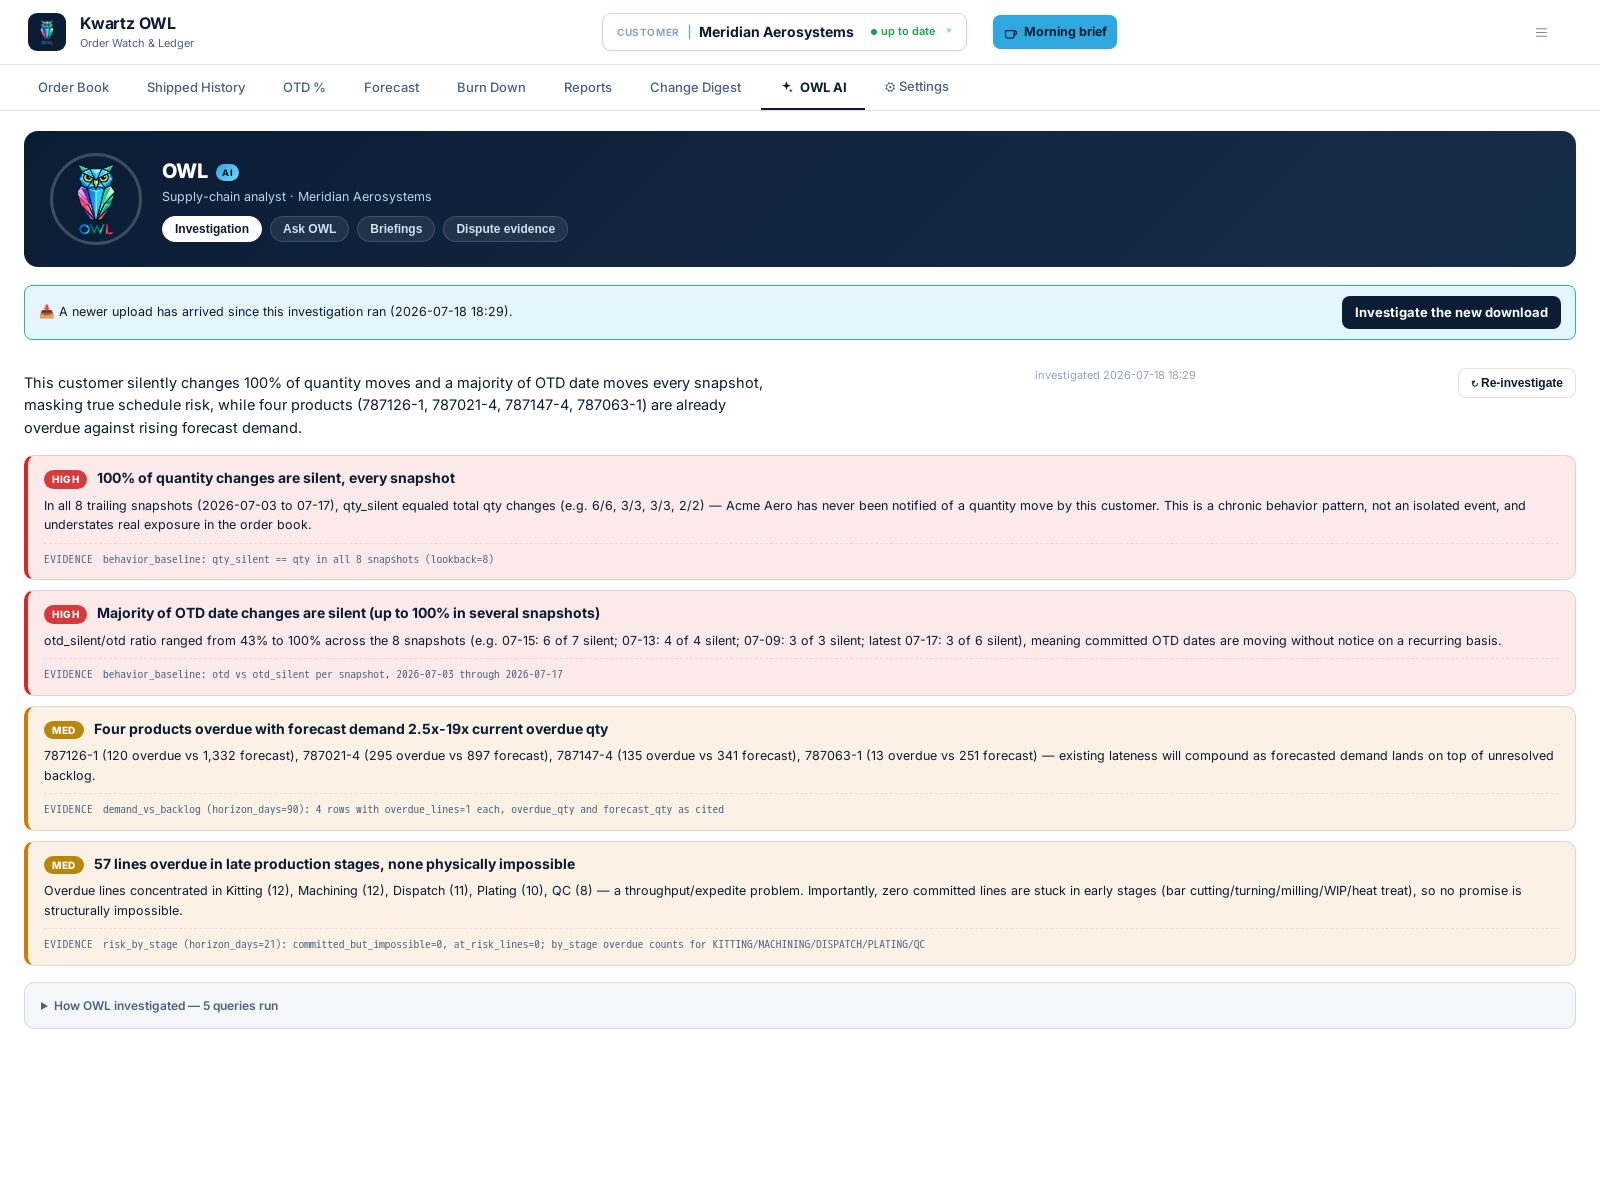This screenshot has height=1180, width=1600.
Task: Switch to Ask OWL pill
Action: [309, 229]
